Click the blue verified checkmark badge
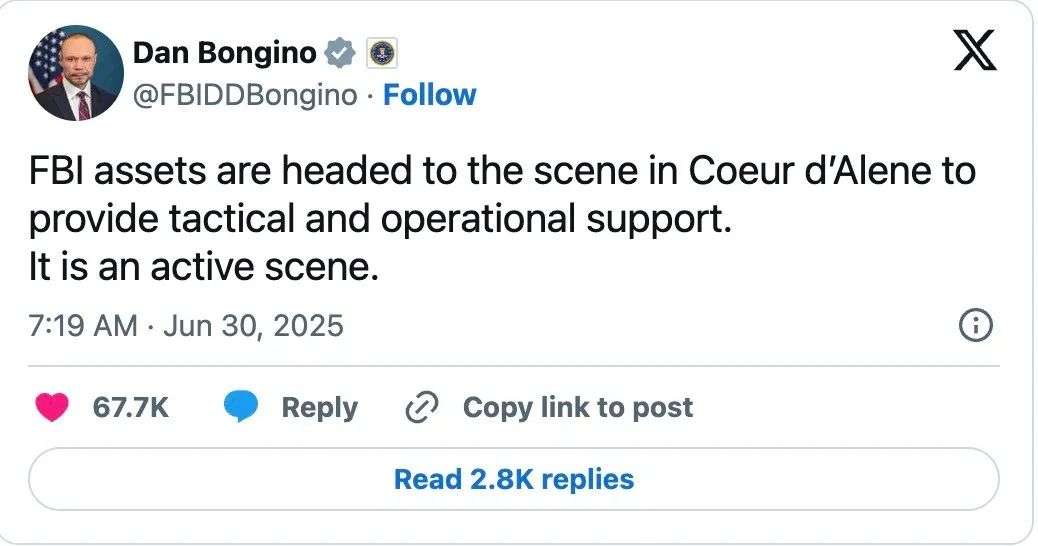The height and width of the screenshot is (546, 1038). (340, 53)
